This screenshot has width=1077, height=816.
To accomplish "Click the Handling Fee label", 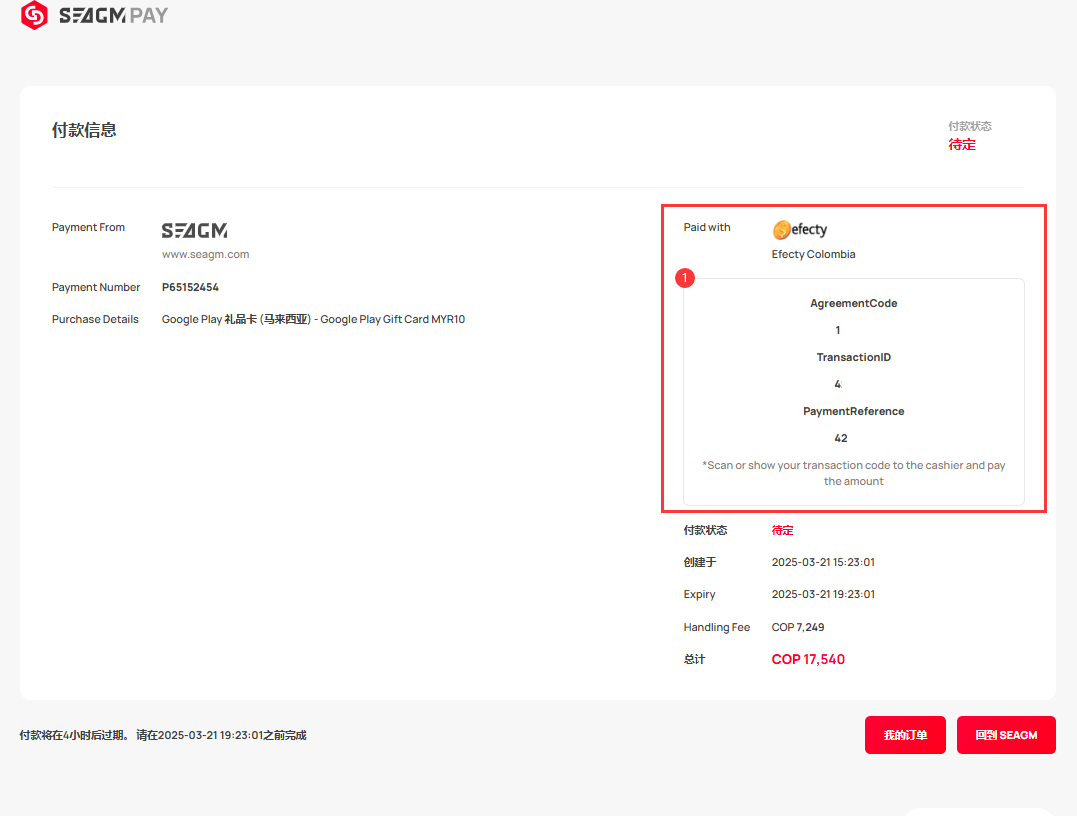I will (x=716, y=627).
